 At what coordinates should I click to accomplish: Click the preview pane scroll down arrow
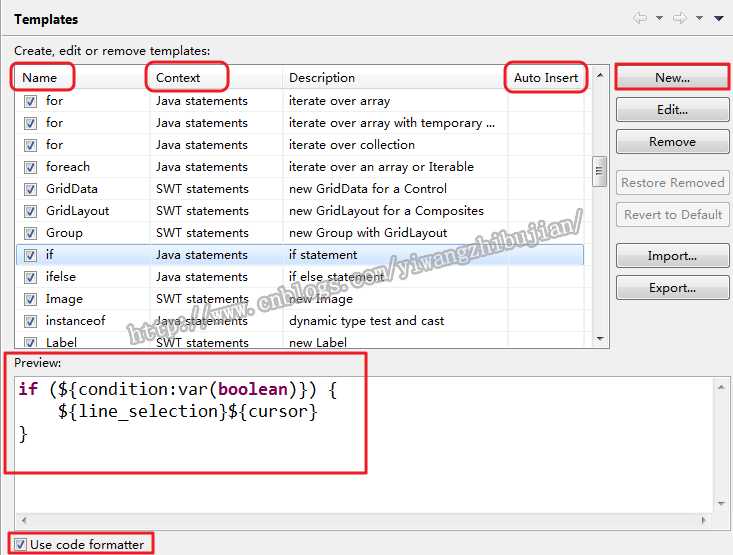720,503
